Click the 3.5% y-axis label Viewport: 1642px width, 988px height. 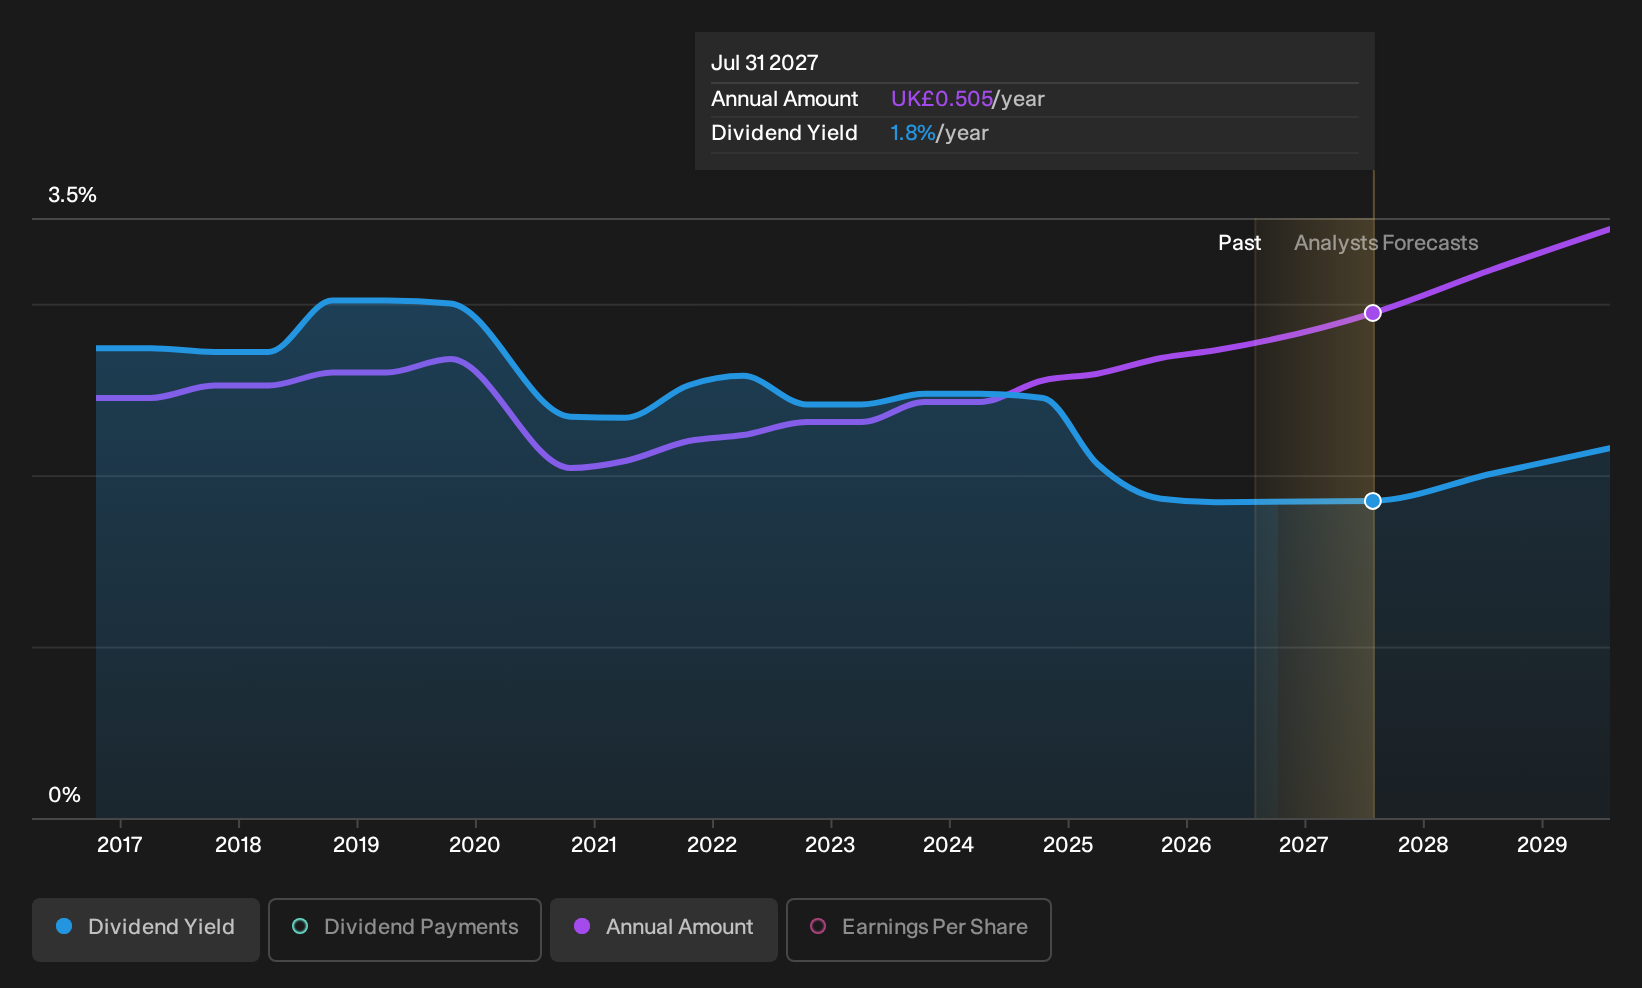coord(73,195)
